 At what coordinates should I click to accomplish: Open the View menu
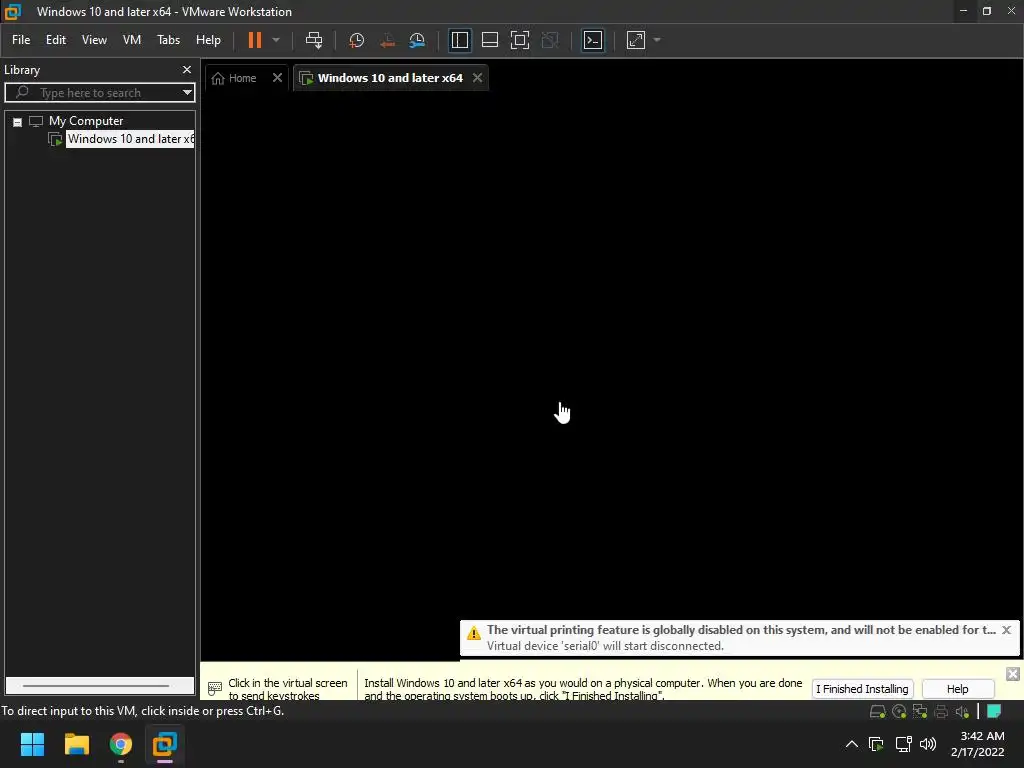tap(94, 40)
